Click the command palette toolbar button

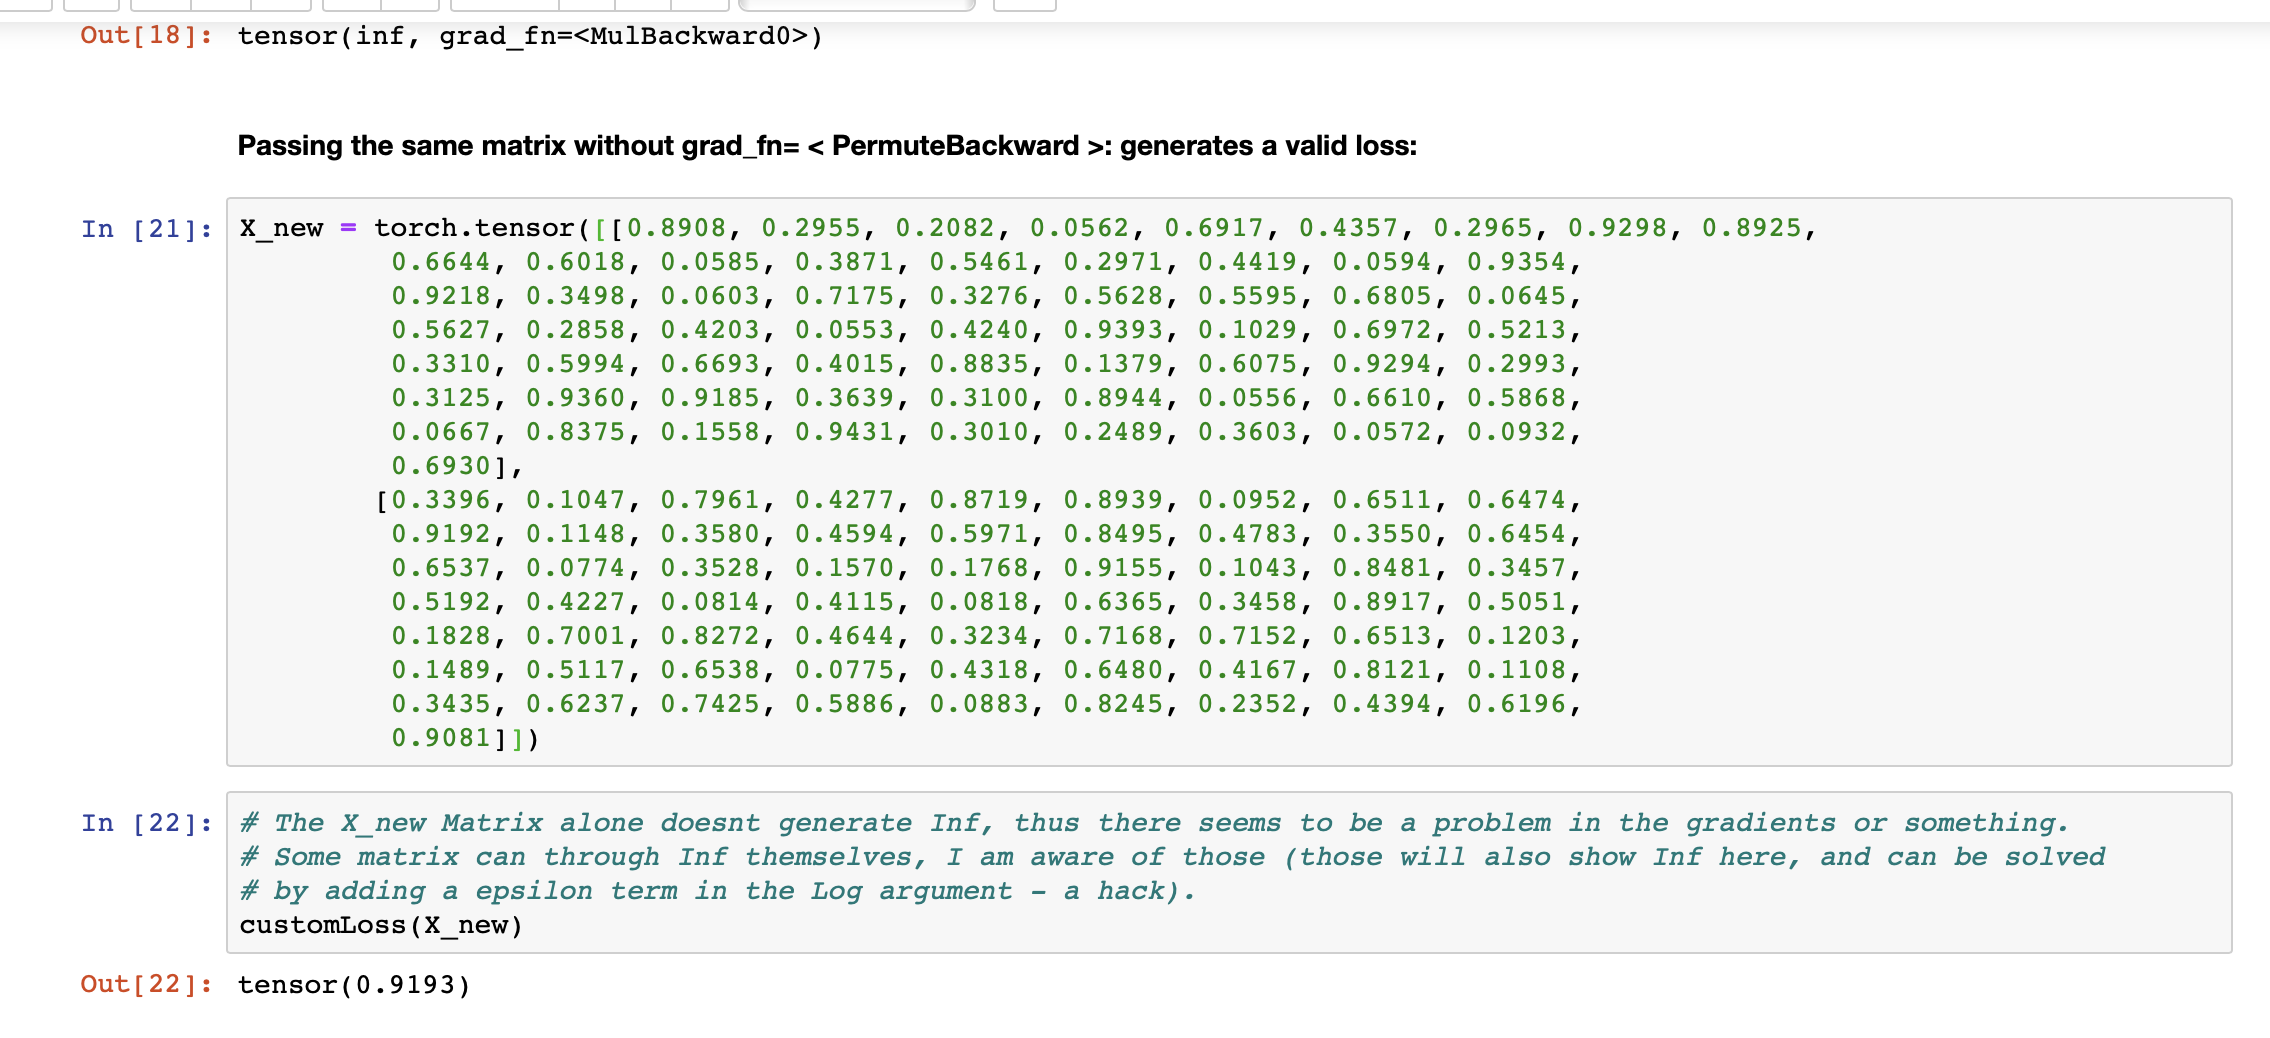pos(1024,4)
